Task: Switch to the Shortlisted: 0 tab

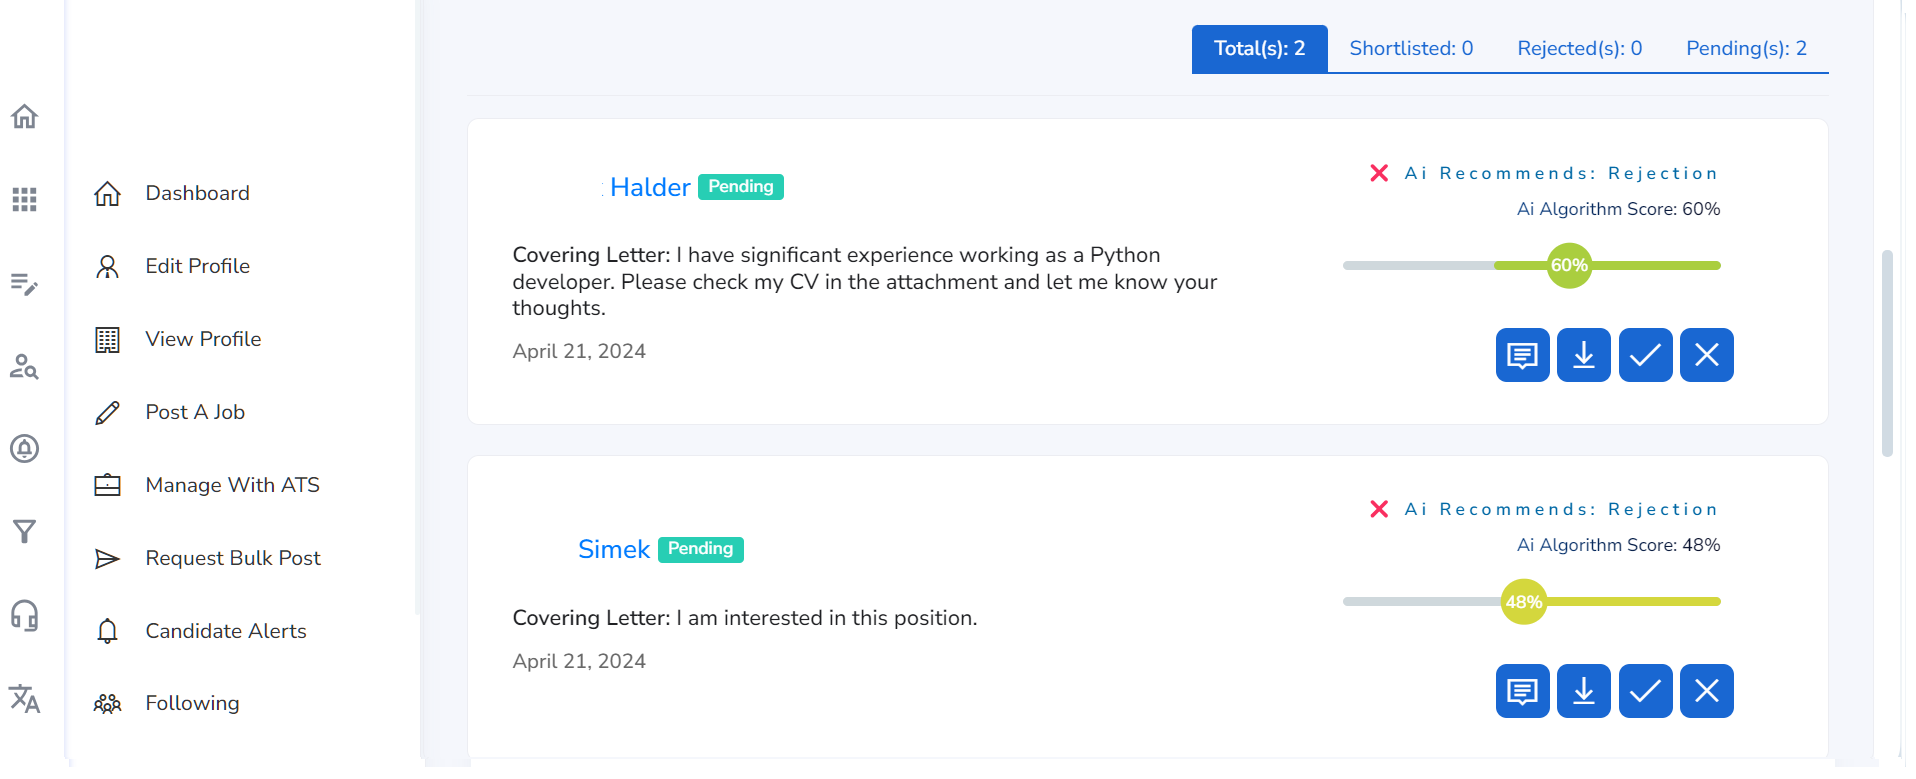Action: point(1411,48)
